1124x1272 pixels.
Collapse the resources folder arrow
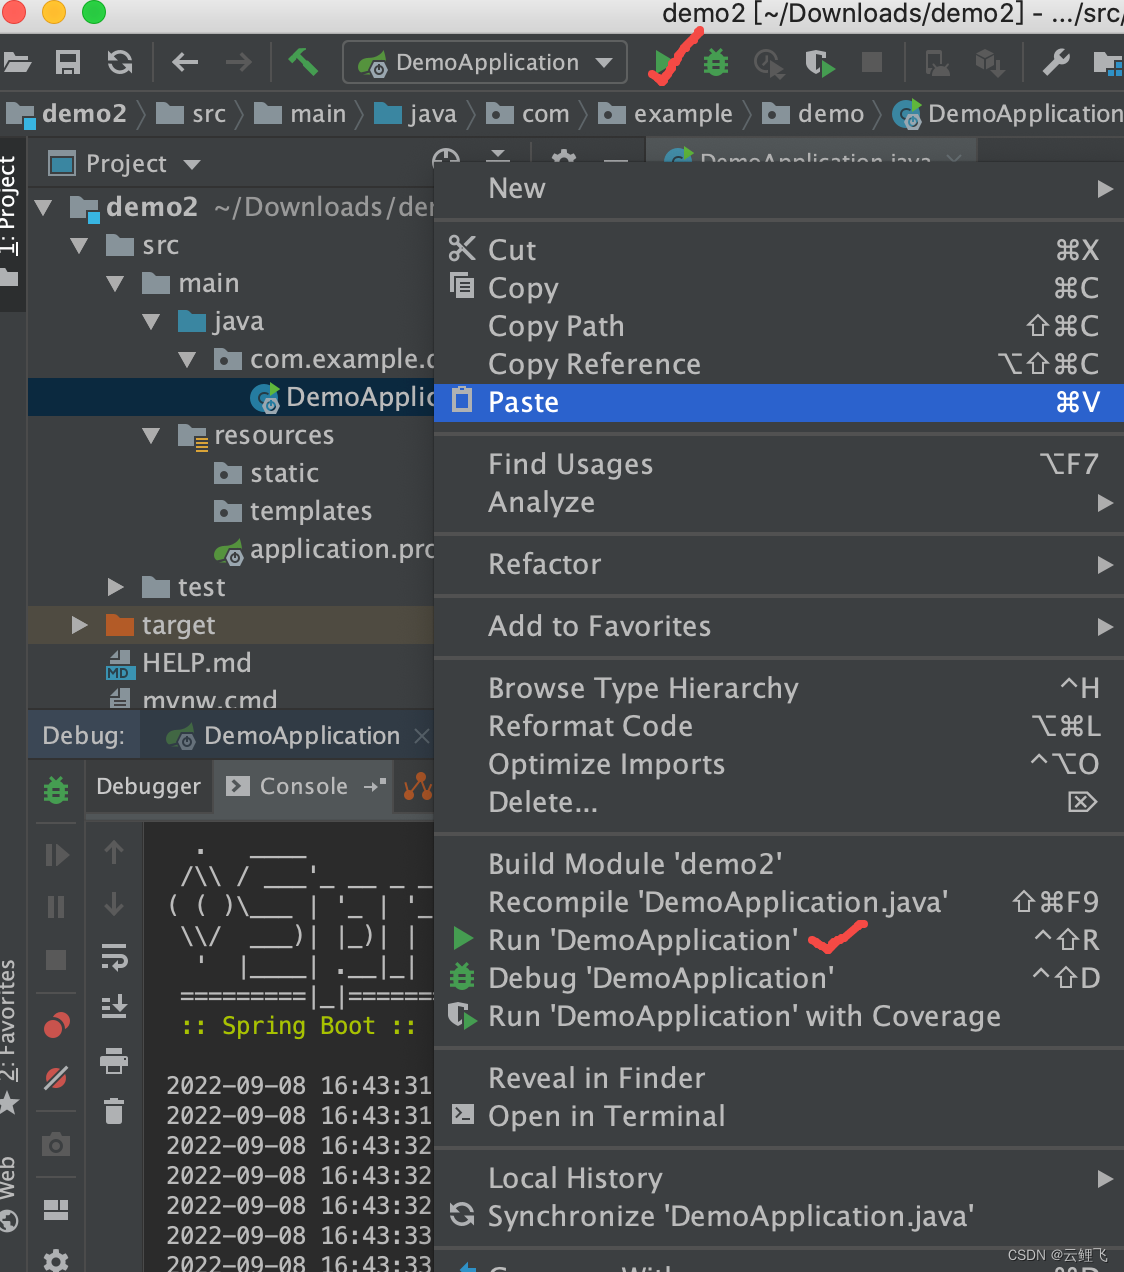click(x=151, y=436)
